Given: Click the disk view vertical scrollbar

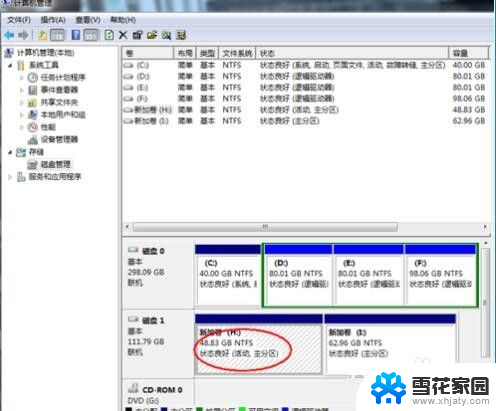Looking at the screenshot, I should [x=486, y=302].
